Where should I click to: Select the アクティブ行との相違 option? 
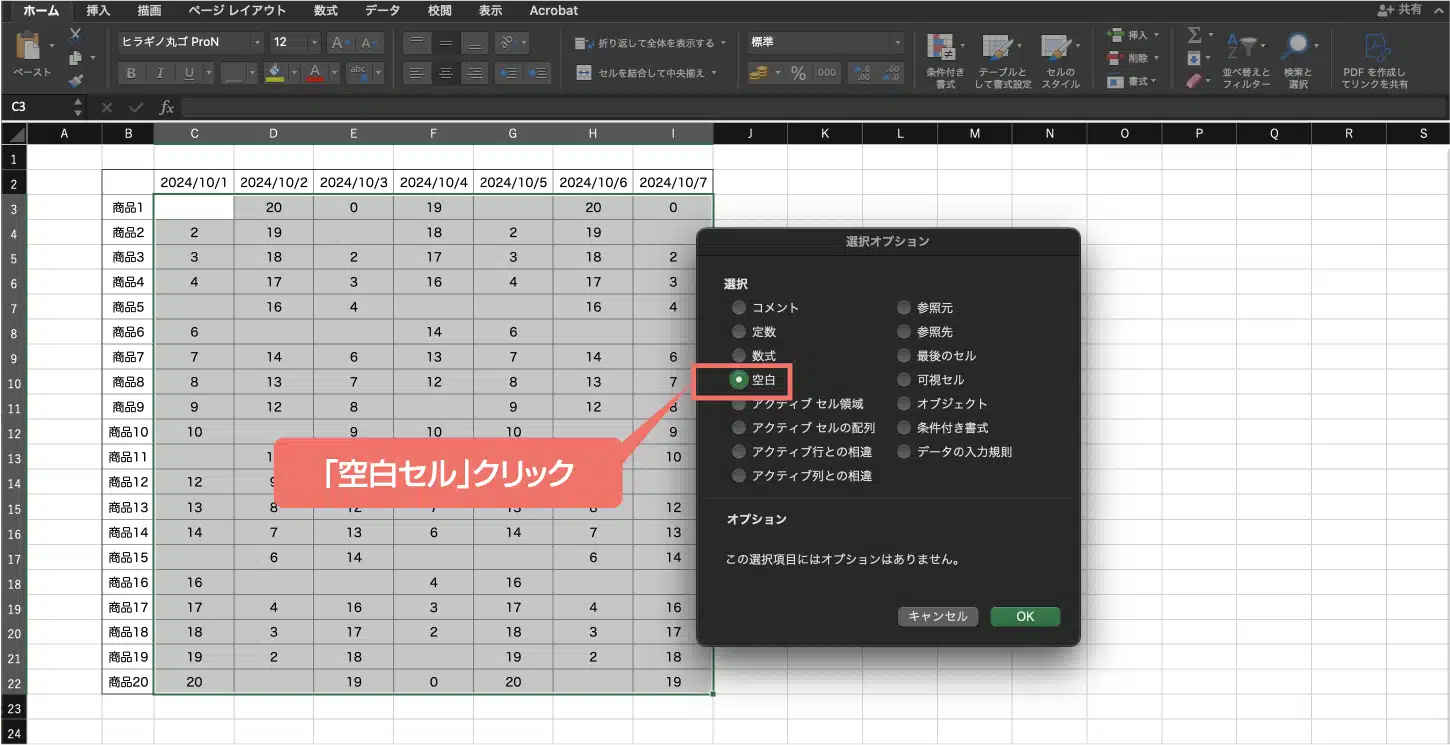pos(738,452)
